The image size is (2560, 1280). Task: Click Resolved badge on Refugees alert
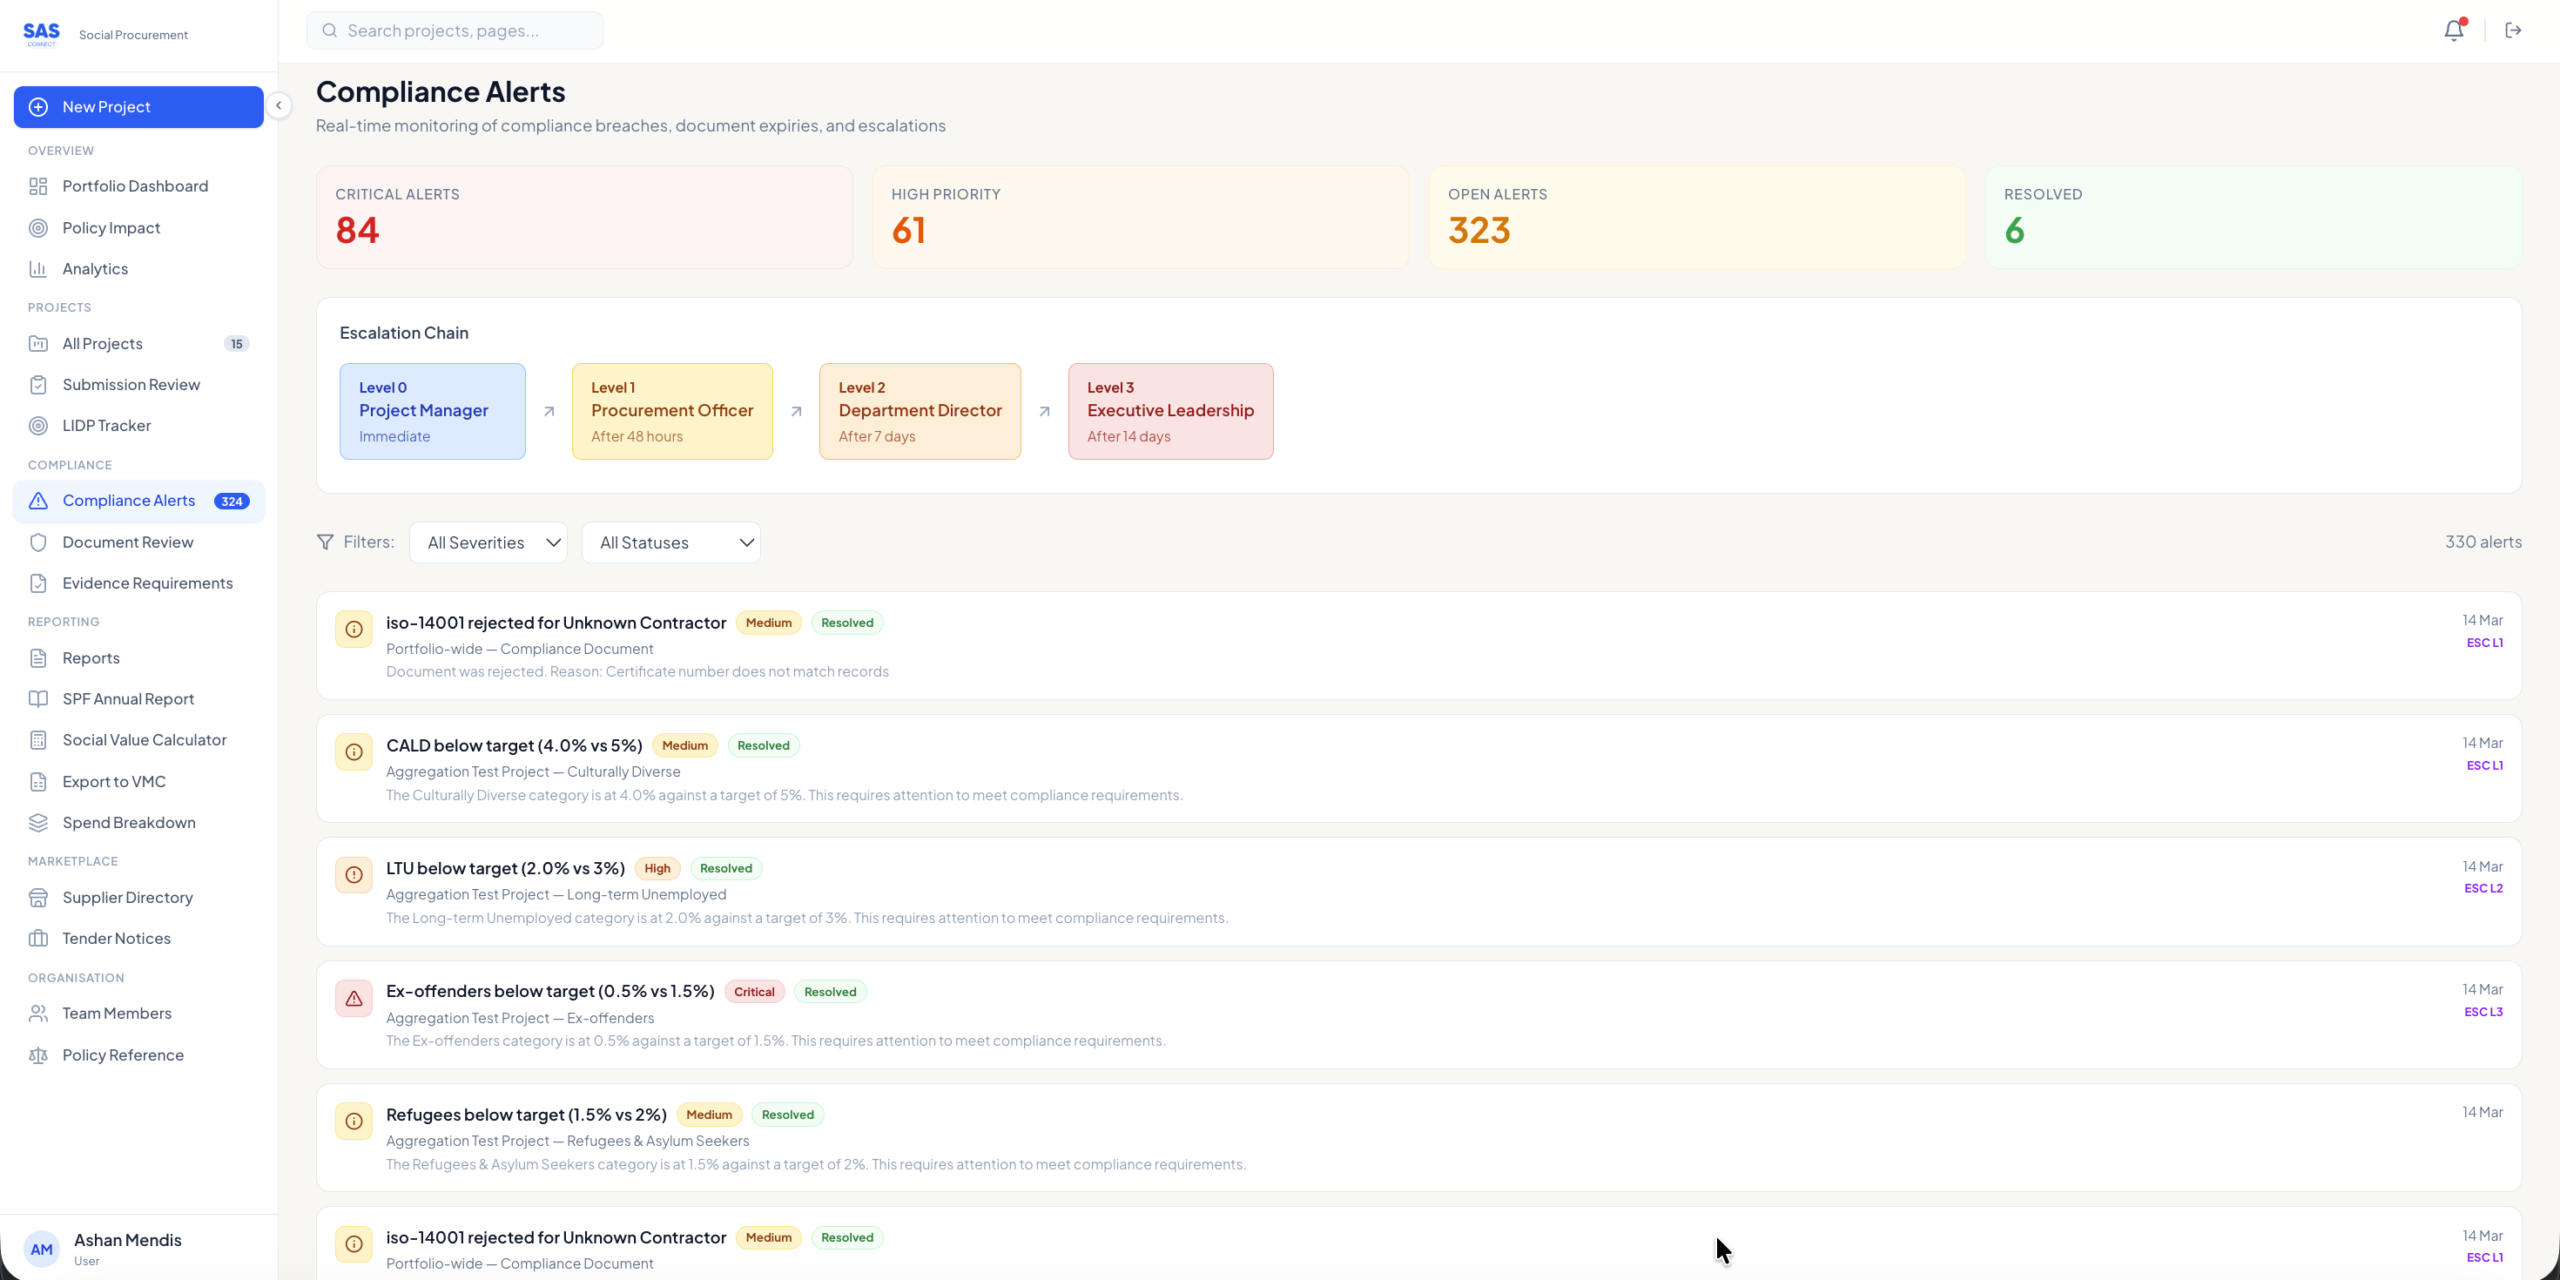coord(788,1115)
